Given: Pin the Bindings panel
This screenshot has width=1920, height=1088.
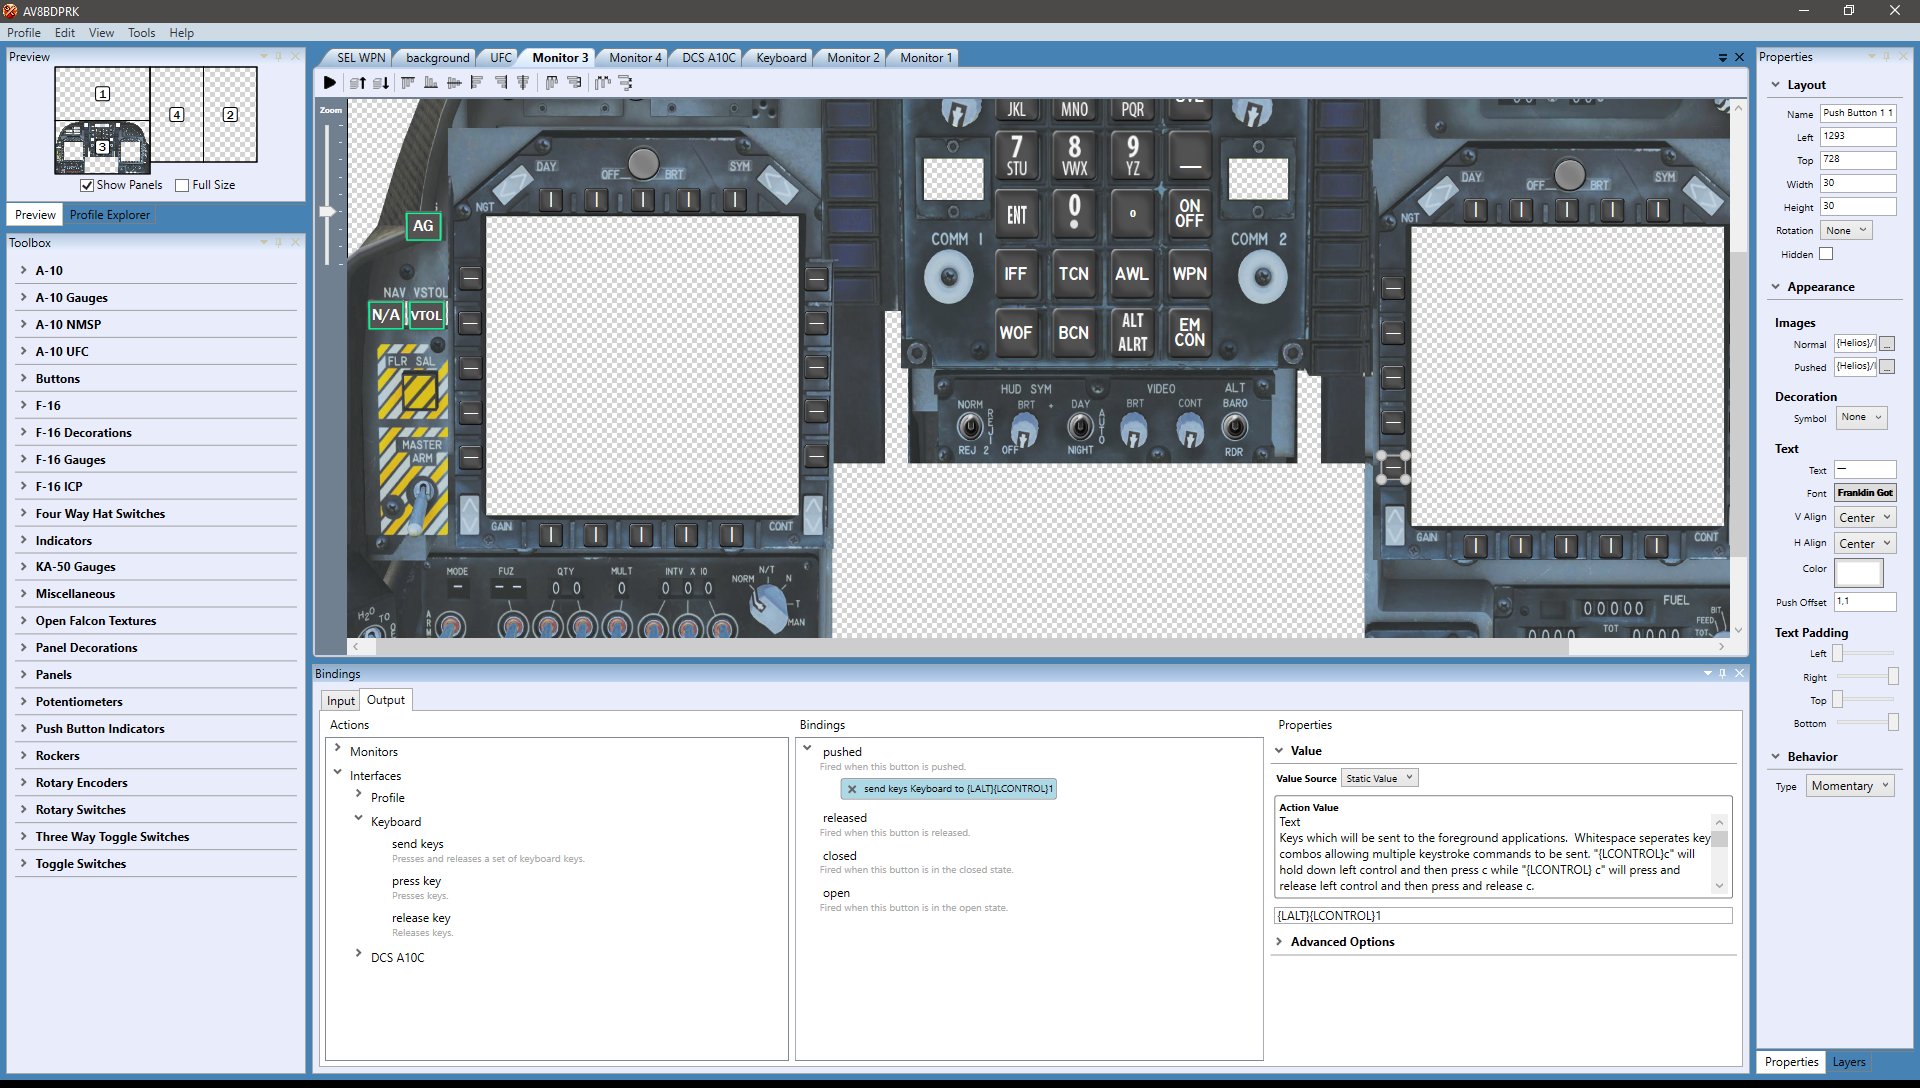Looking at the screenshot, I should [x=1722, y=674].
